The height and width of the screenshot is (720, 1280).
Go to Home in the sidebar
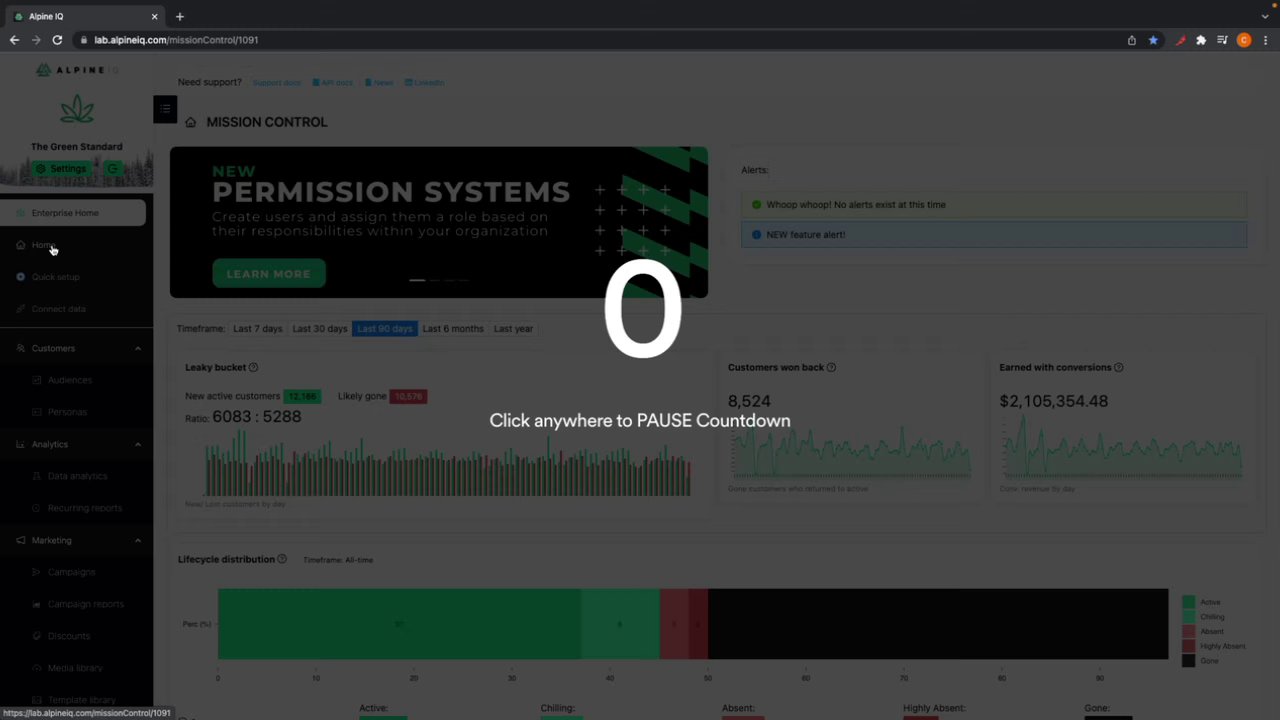pos(43,245)
